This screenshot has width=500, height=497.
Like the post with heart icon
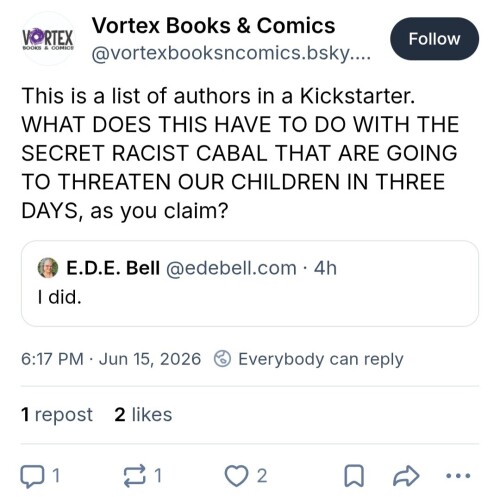[236, 476]
